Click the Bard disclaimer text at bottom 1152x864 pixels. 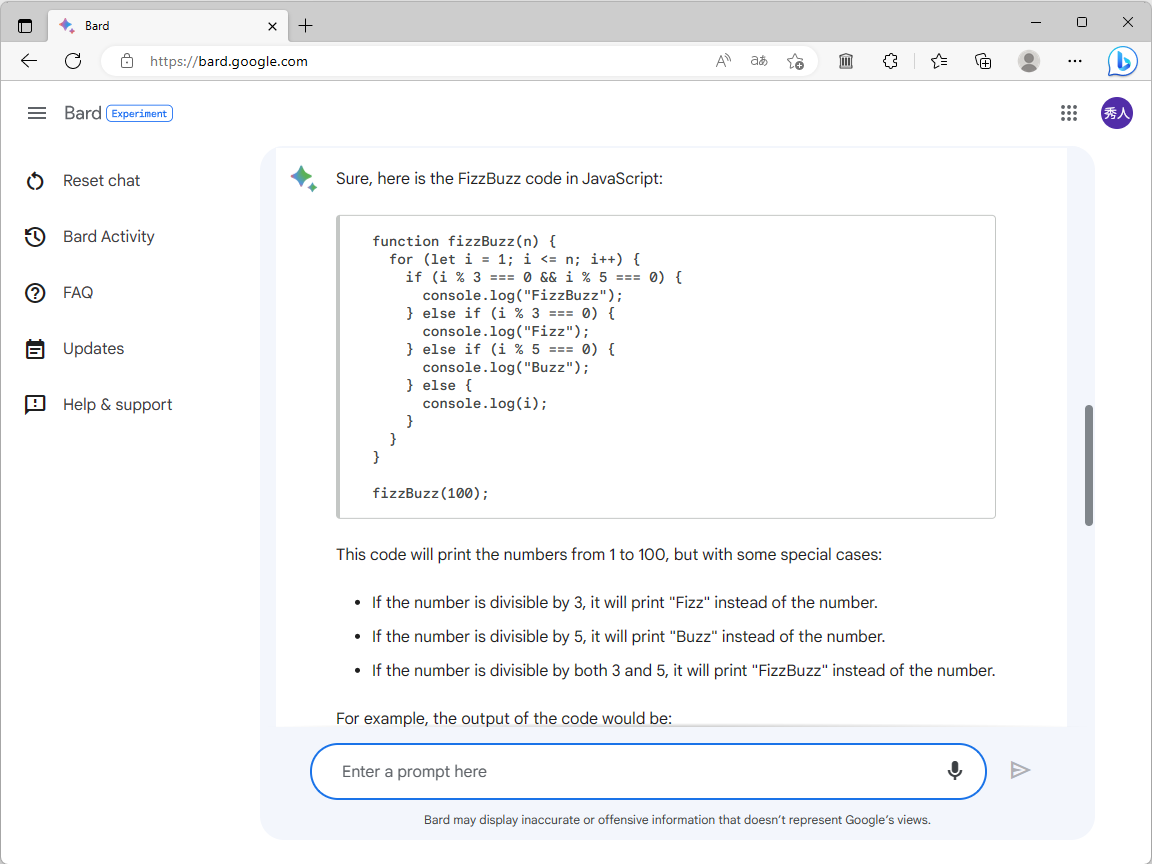[x=677, y=820]
